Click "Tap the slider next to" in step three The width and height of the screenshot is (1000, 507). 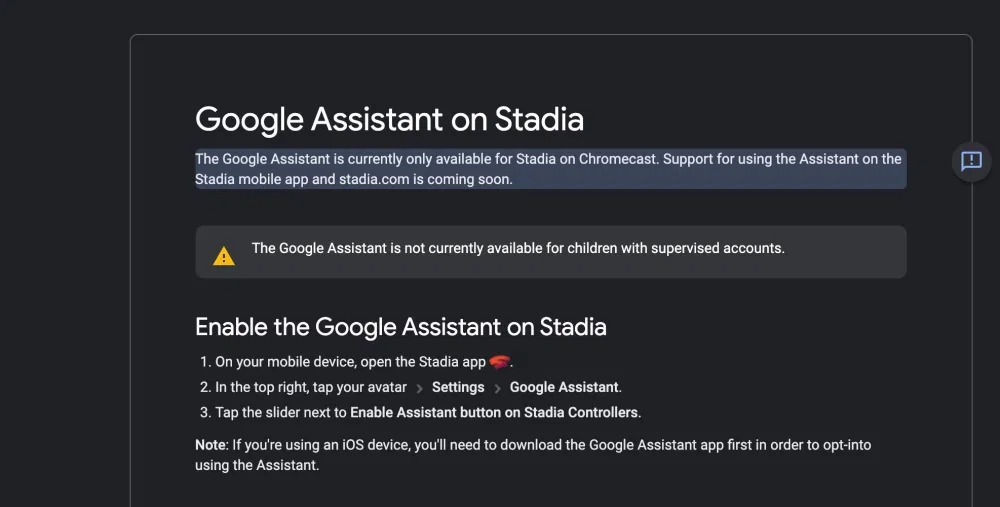tap(281, 412)
